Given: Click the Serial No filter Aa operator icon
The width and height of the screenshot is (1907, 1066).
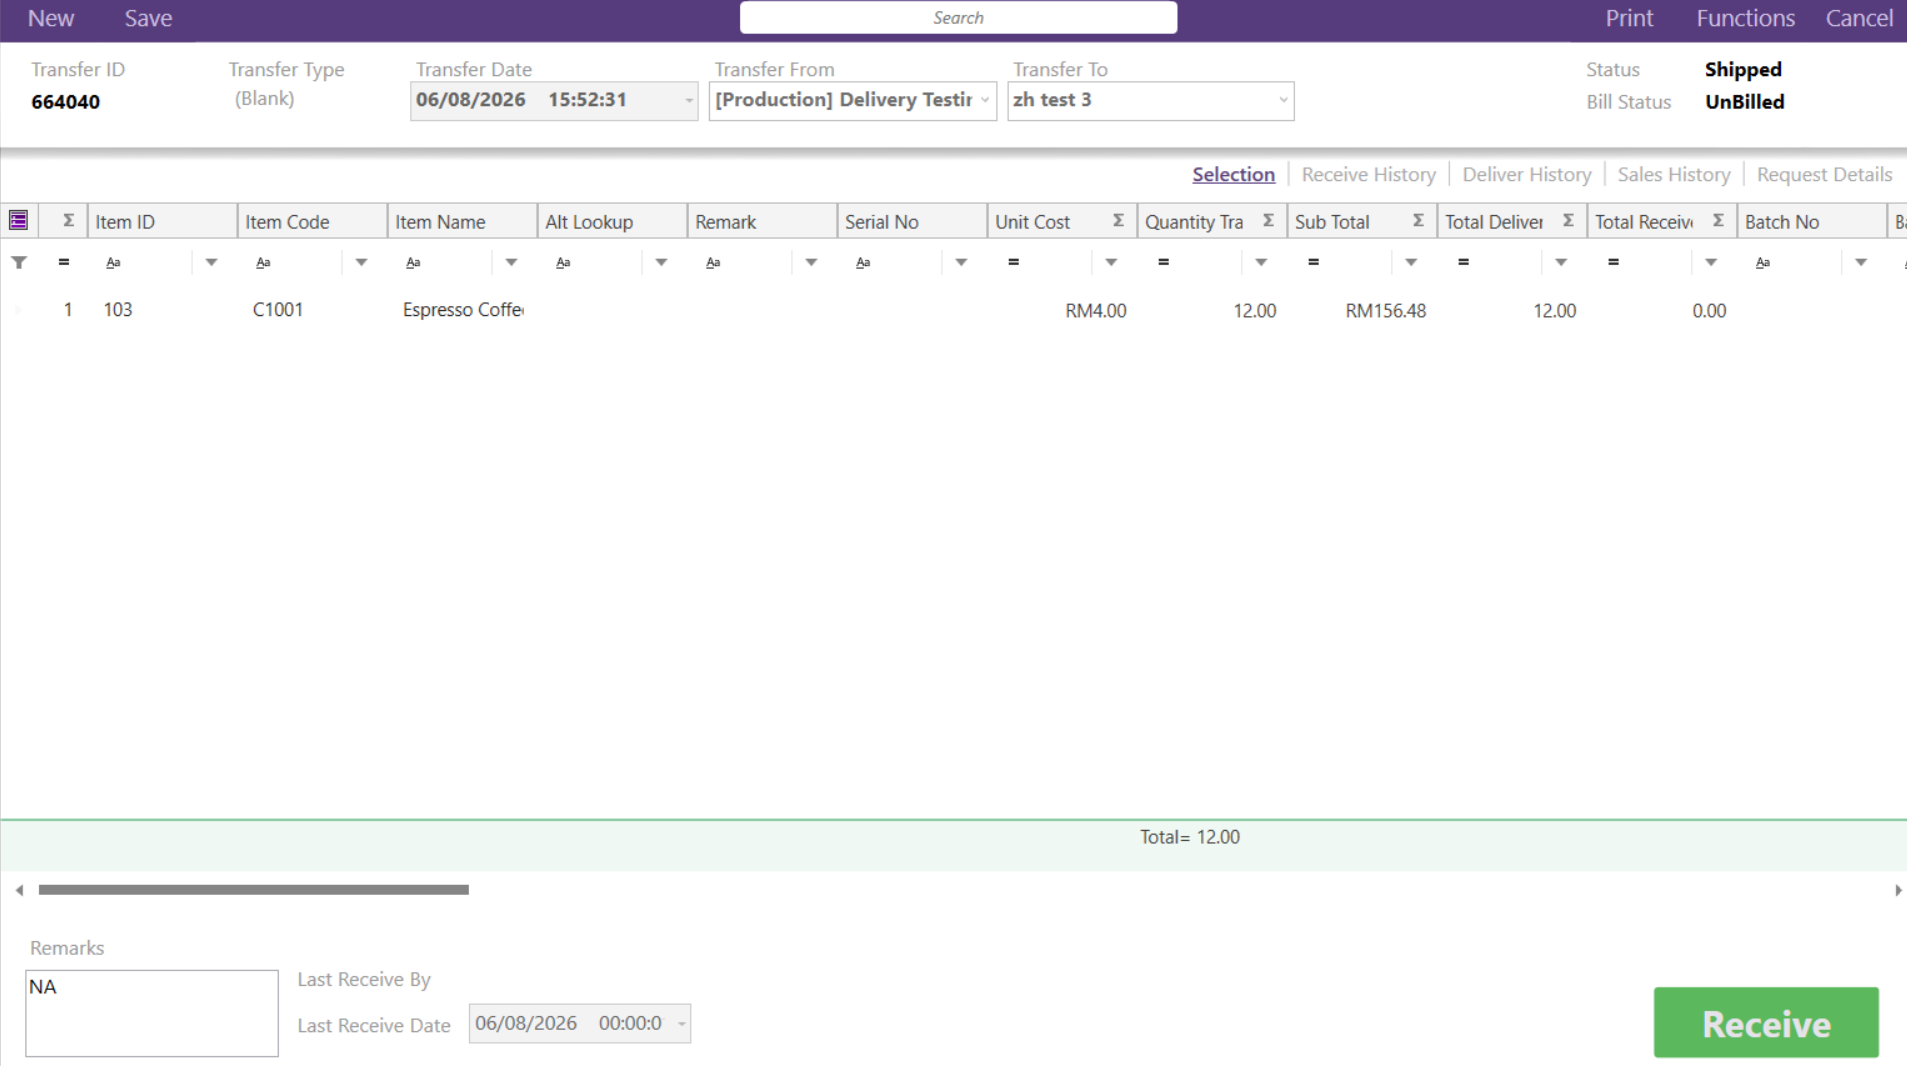Looking at the screenshot, I should tap(863, 262).
